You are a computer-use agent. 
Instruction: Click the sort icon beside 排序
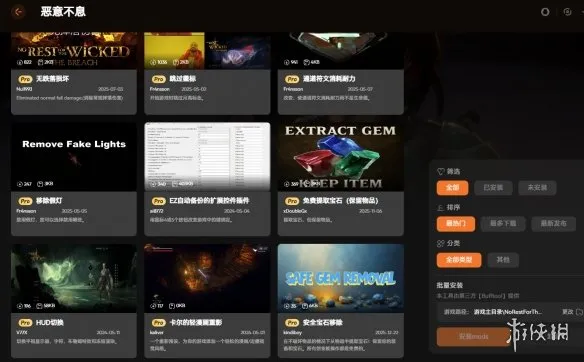440,207
